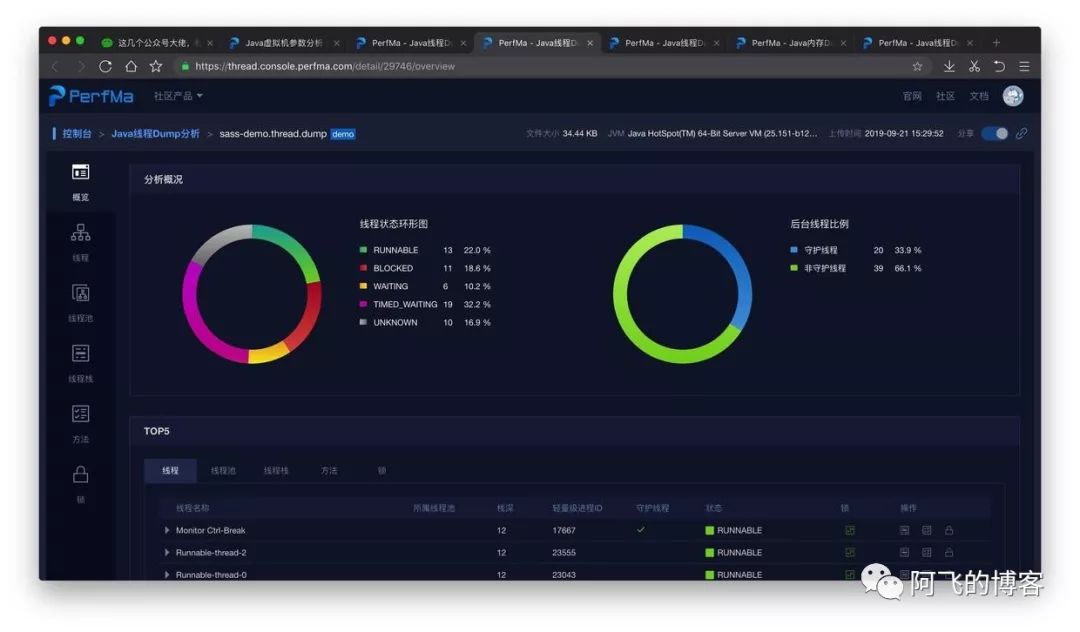Click lock checkbox in Runnable-thread-2 row
The image size is (1080, 632).
[x=850, y=552]
